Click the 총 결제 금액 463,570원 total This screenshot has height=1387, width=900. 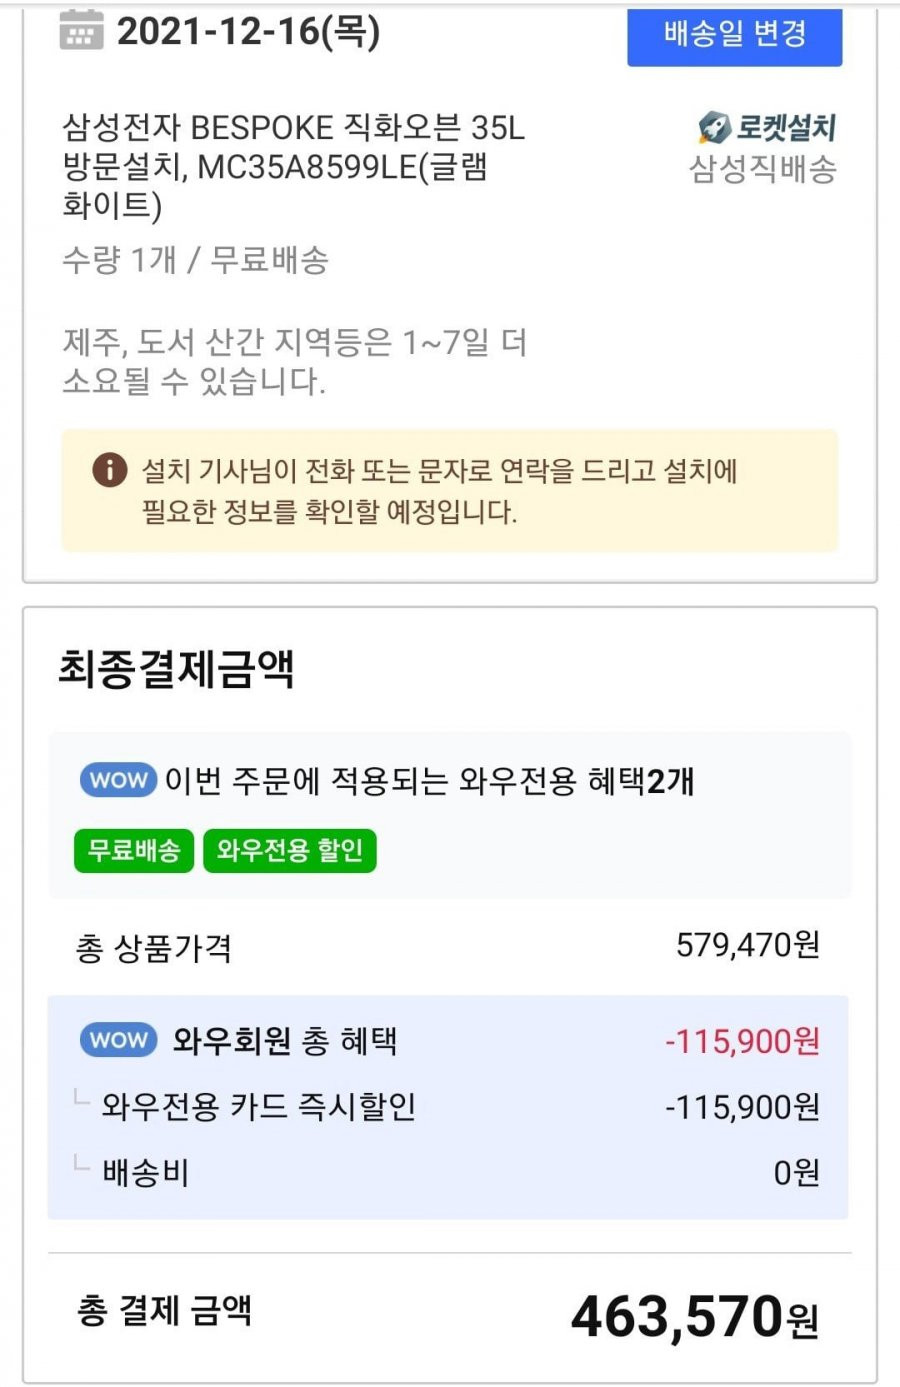coord(448,1314)
